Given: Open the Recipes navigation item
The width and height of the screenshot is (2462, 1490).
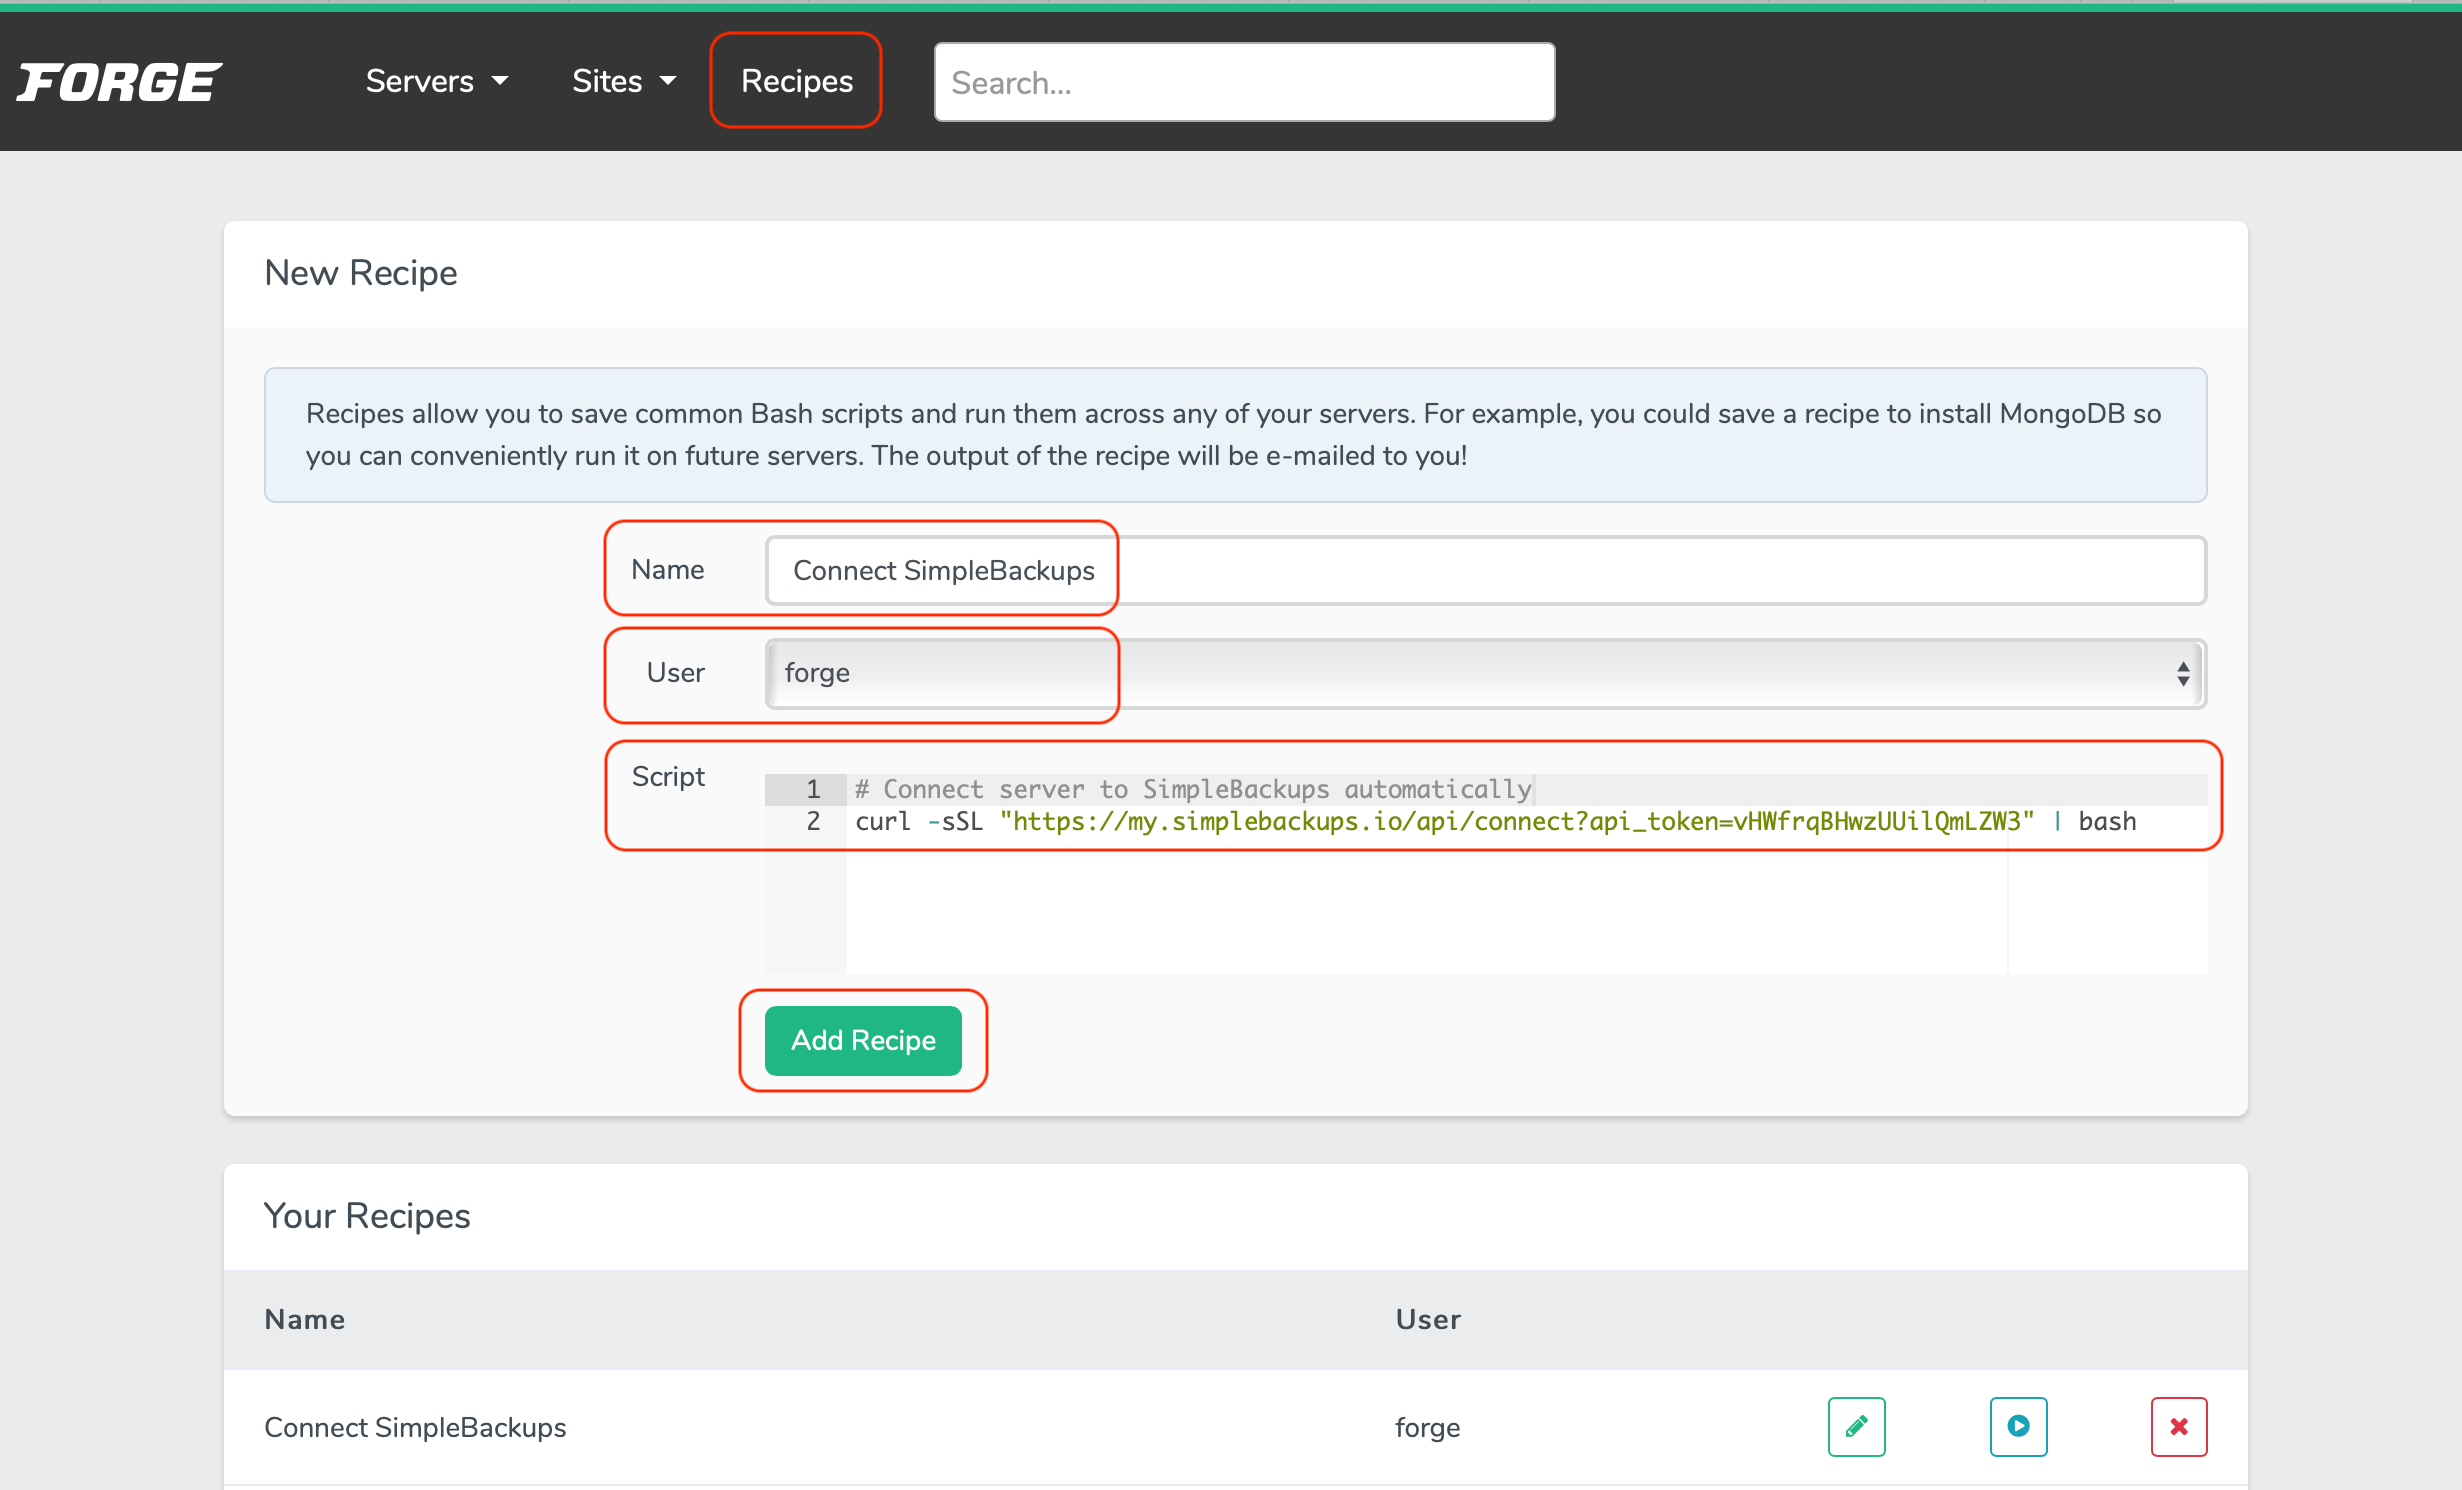Looking at the screenshot, I should pos(795,80).
